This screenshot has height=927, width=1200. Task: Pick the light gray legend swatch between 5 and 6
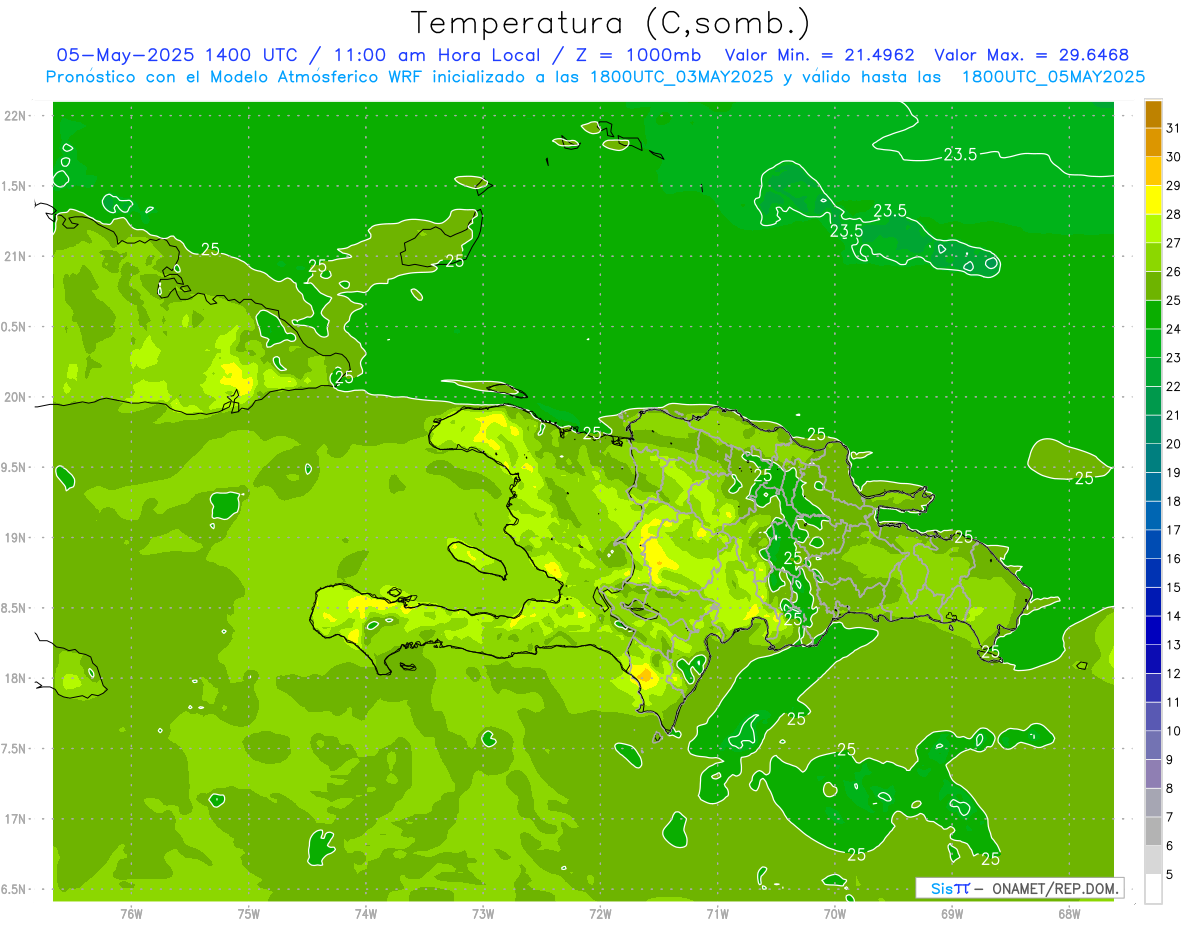point(1153,860)
